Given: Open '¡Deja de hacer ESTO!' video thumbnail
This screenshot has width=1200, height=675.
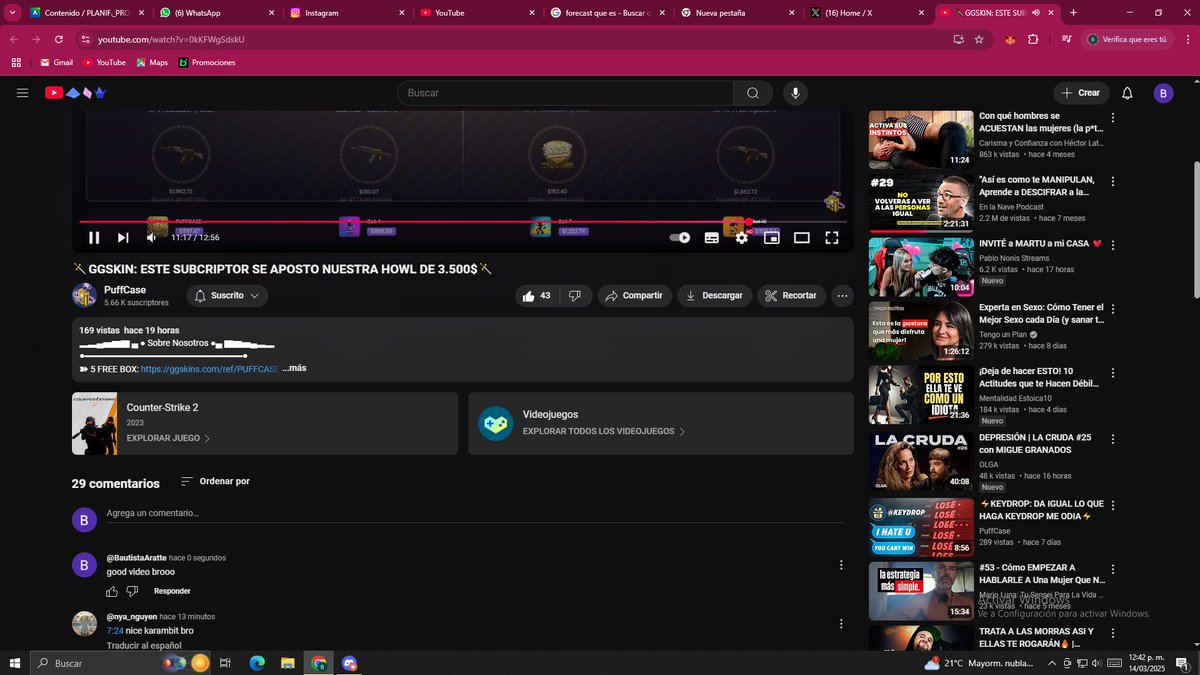Looking at the screenshot, I should point(921,395).
